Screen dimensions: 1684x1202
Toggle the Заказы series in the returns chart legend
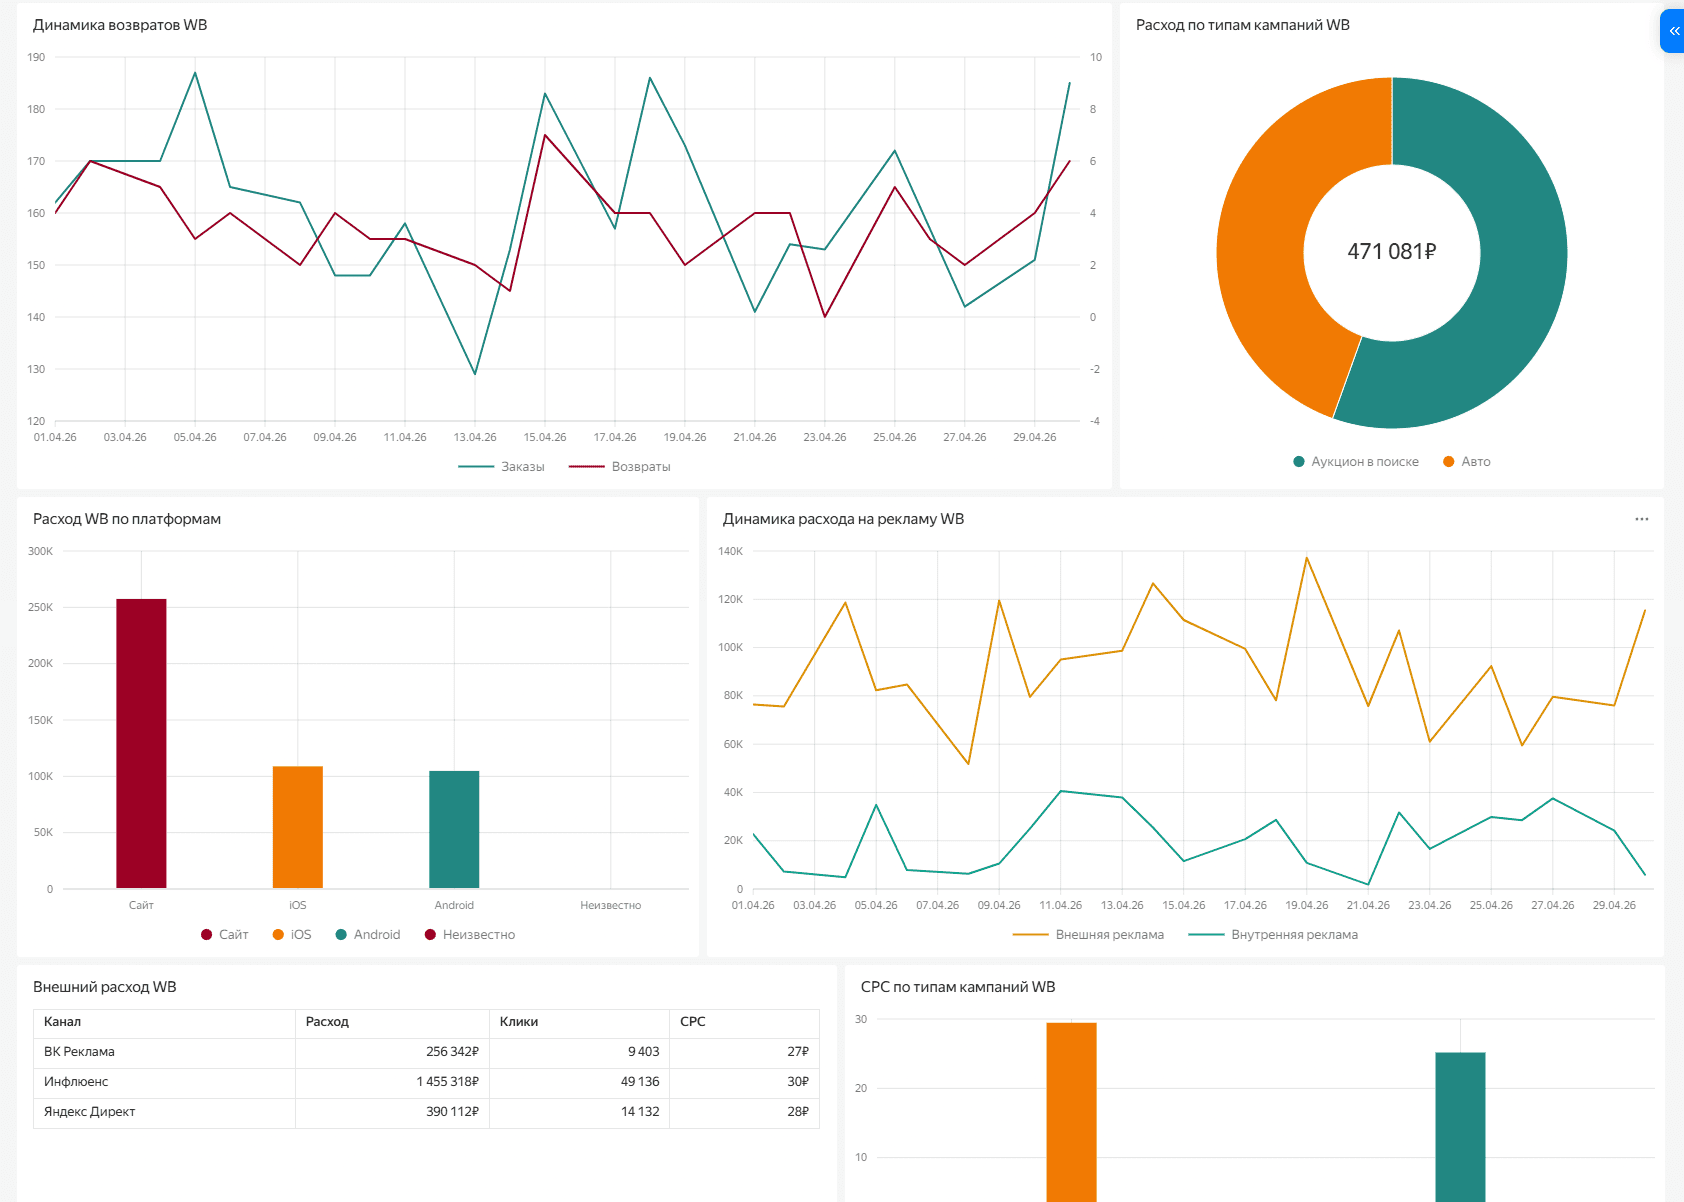click(501, 467)
